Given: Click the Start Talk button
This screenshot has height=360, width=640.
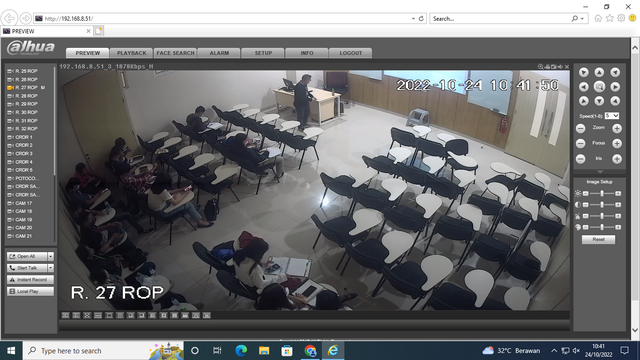Looking at the screenshot, I should [27, 268].
